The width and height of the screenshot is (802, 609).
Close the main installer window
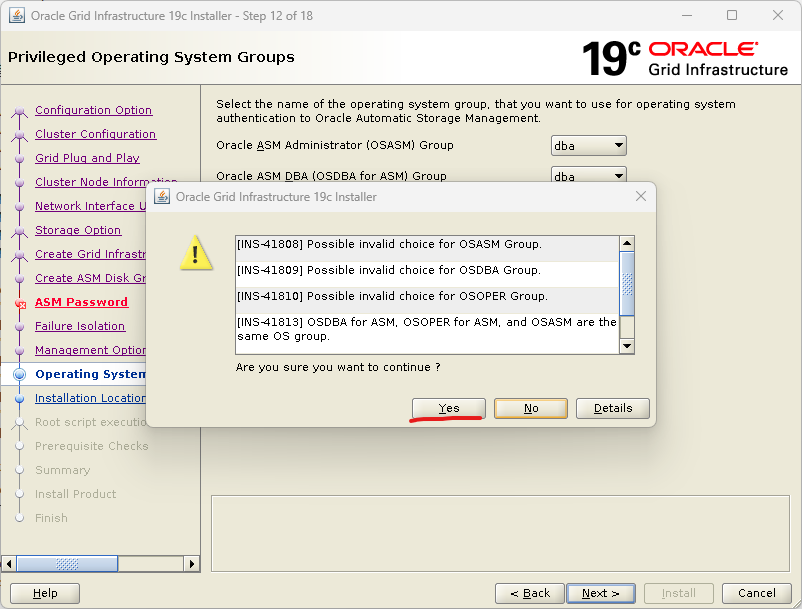[778, 15]
